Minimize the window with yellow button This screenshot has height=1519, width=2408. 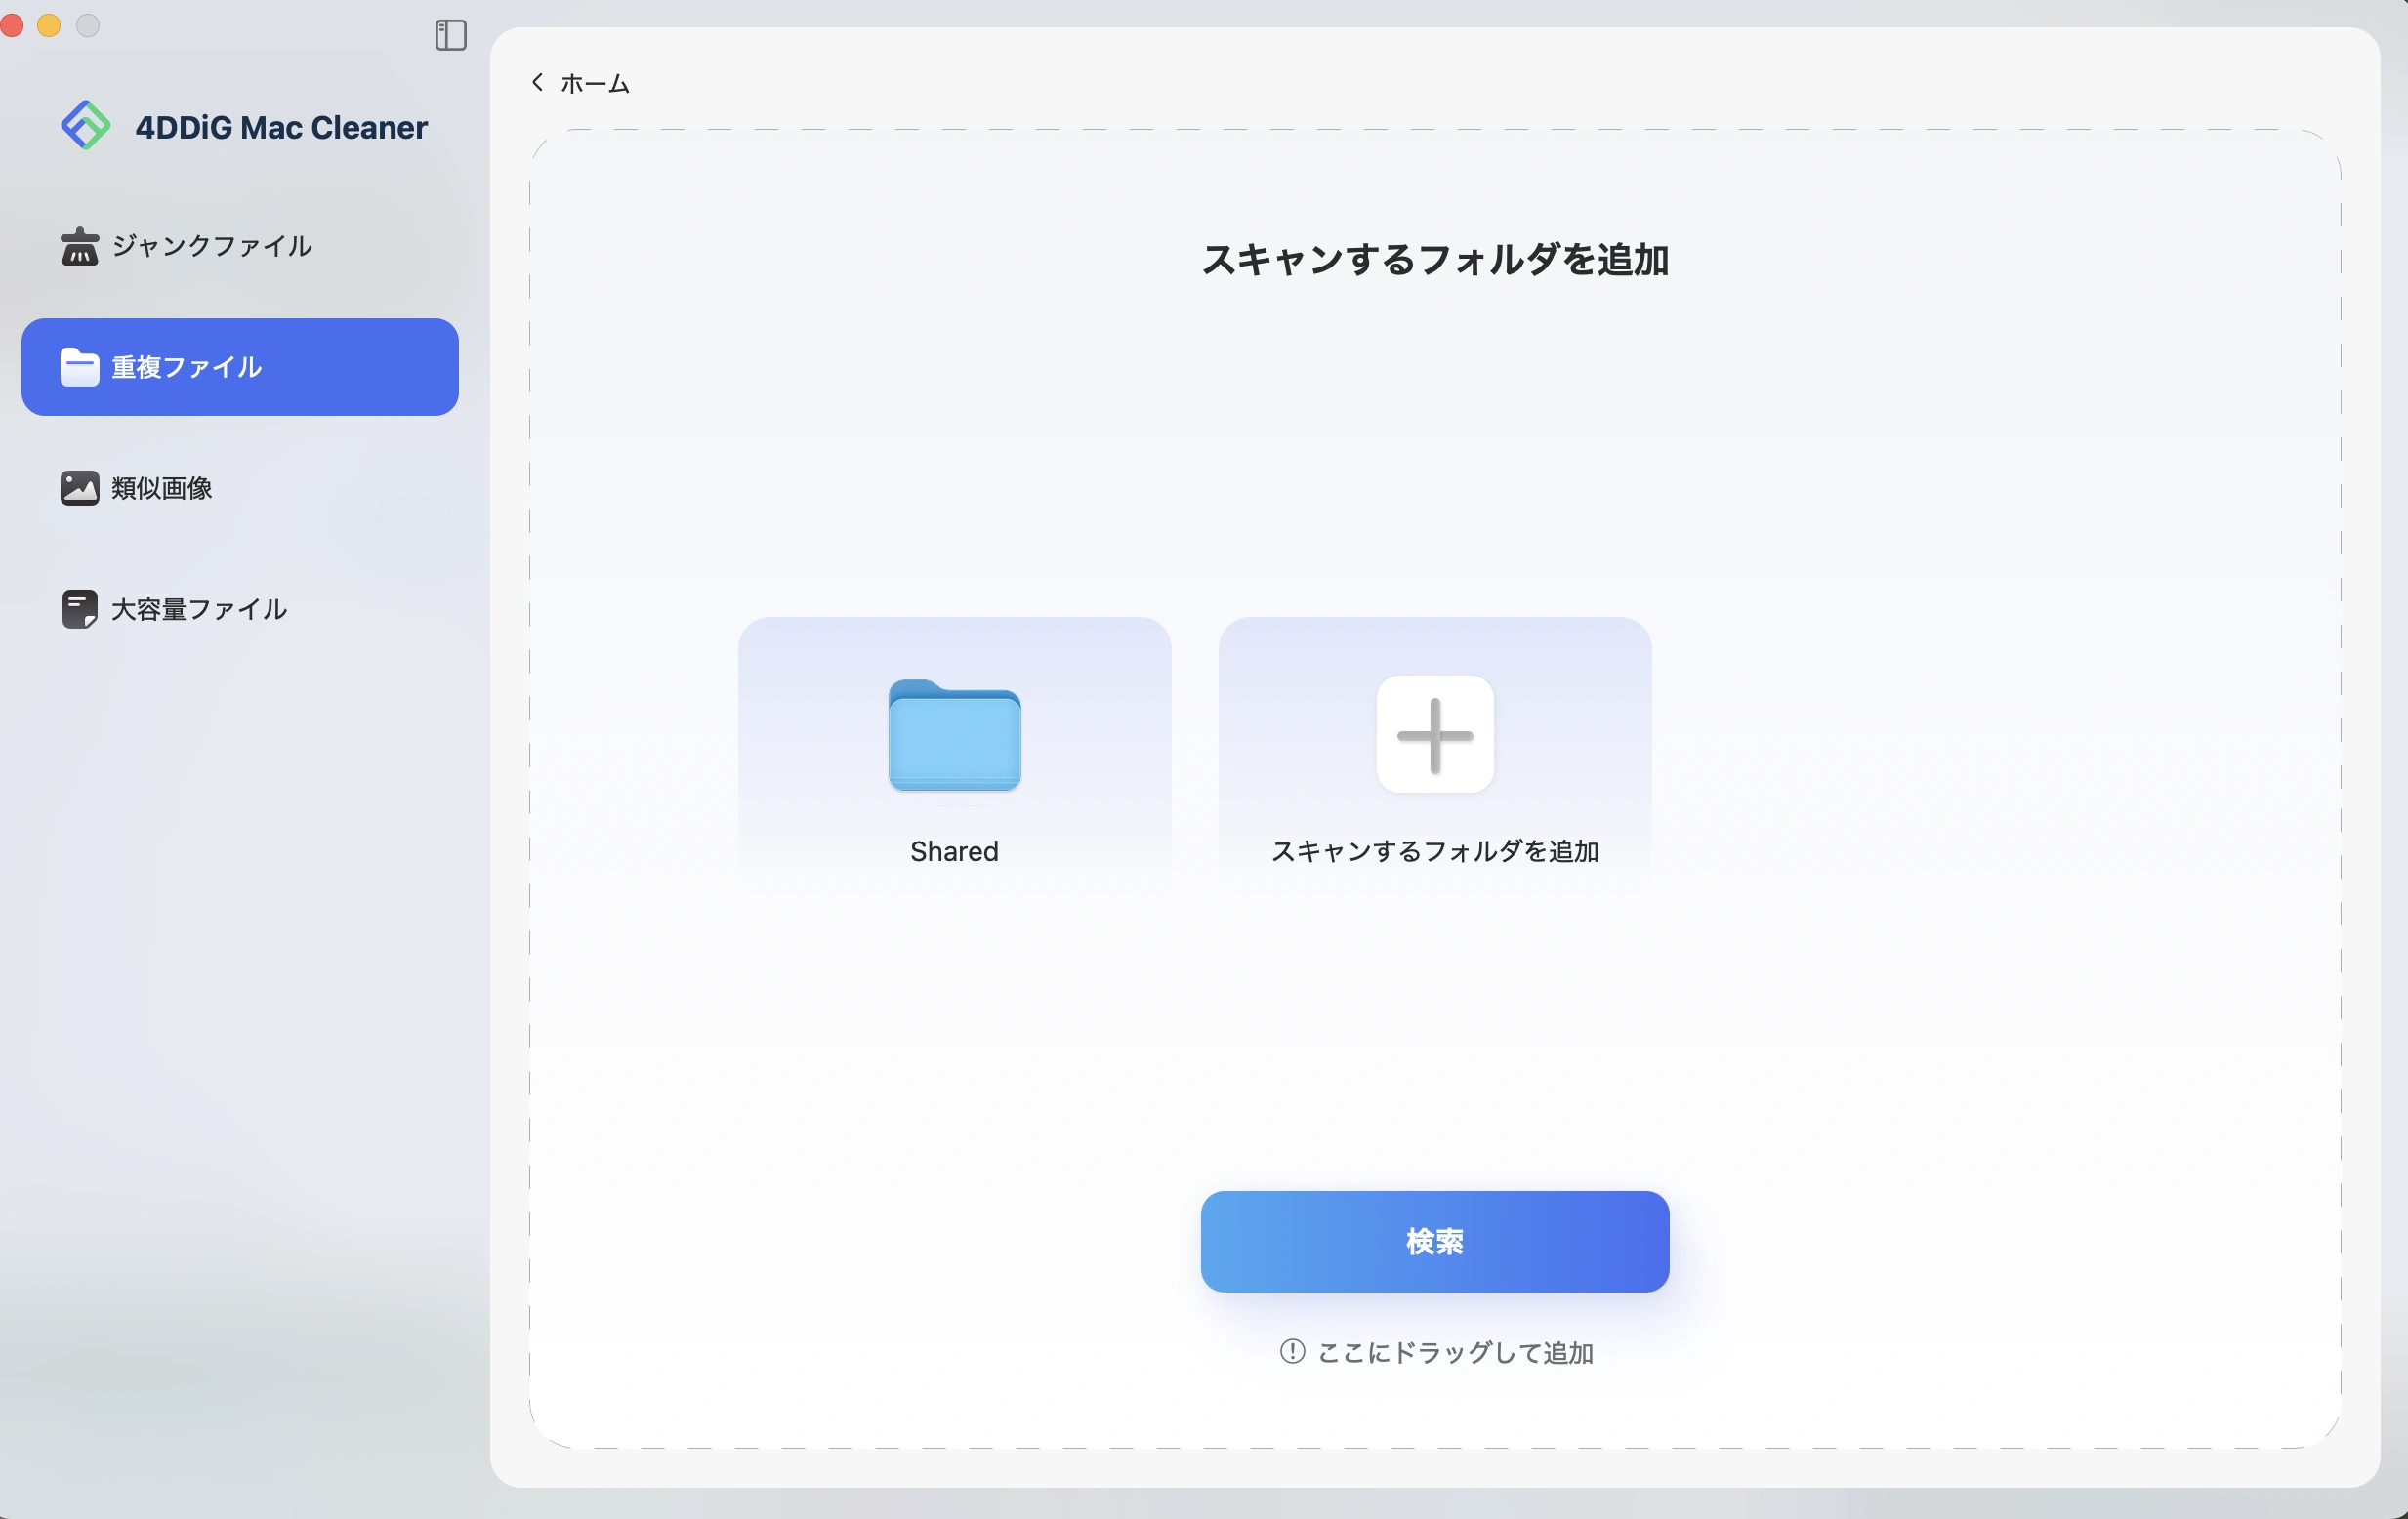[49, 25]
